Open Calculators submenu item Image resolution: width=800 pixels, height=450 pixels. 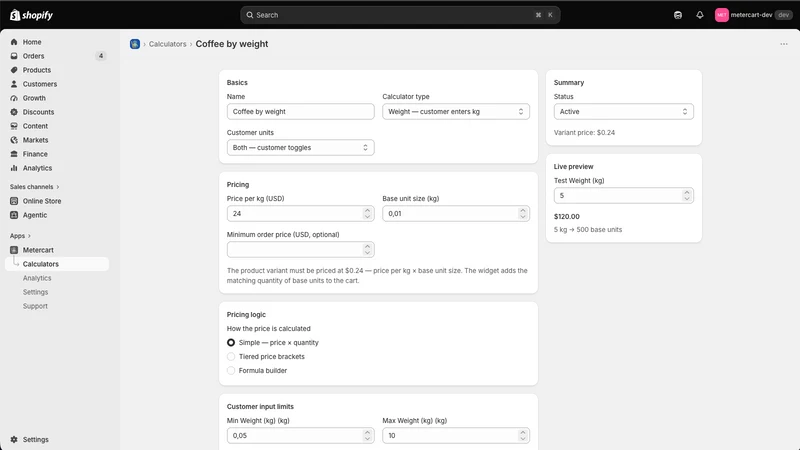point(57,264)
